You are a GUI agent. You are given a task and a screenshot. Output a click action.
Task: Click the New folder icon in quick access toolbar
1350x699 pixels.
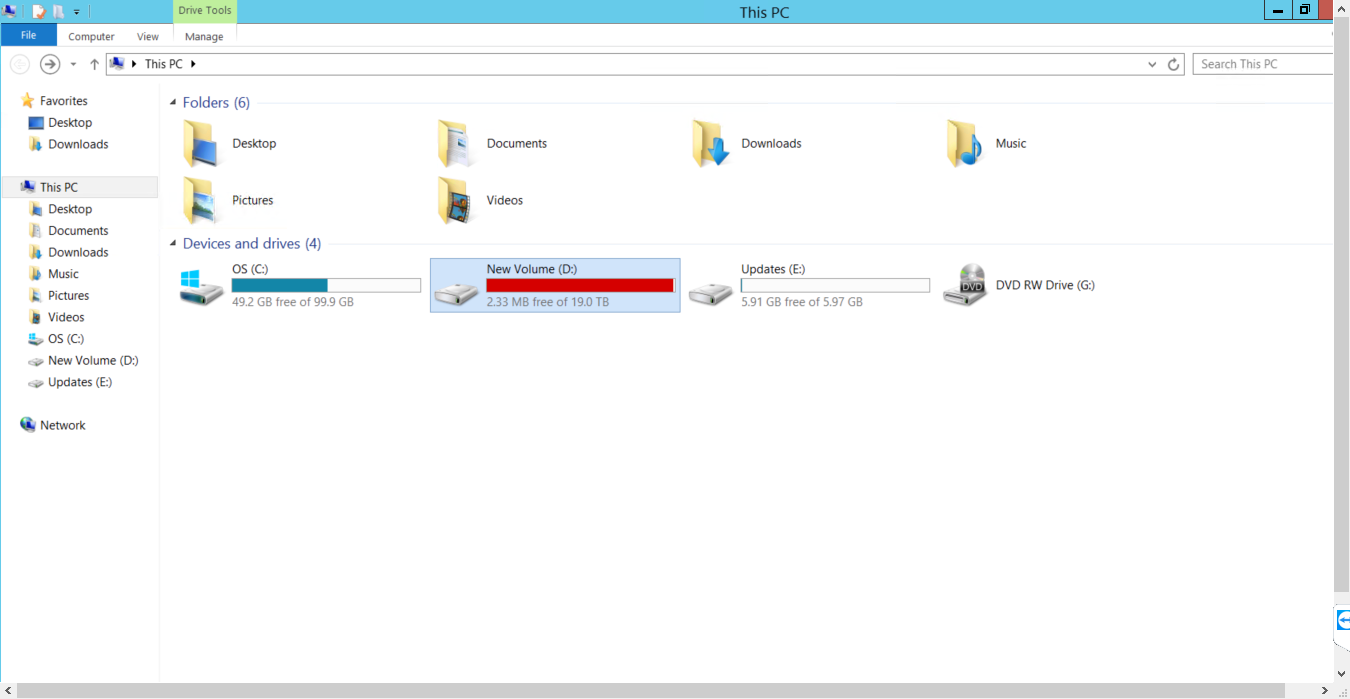[58, 11]
